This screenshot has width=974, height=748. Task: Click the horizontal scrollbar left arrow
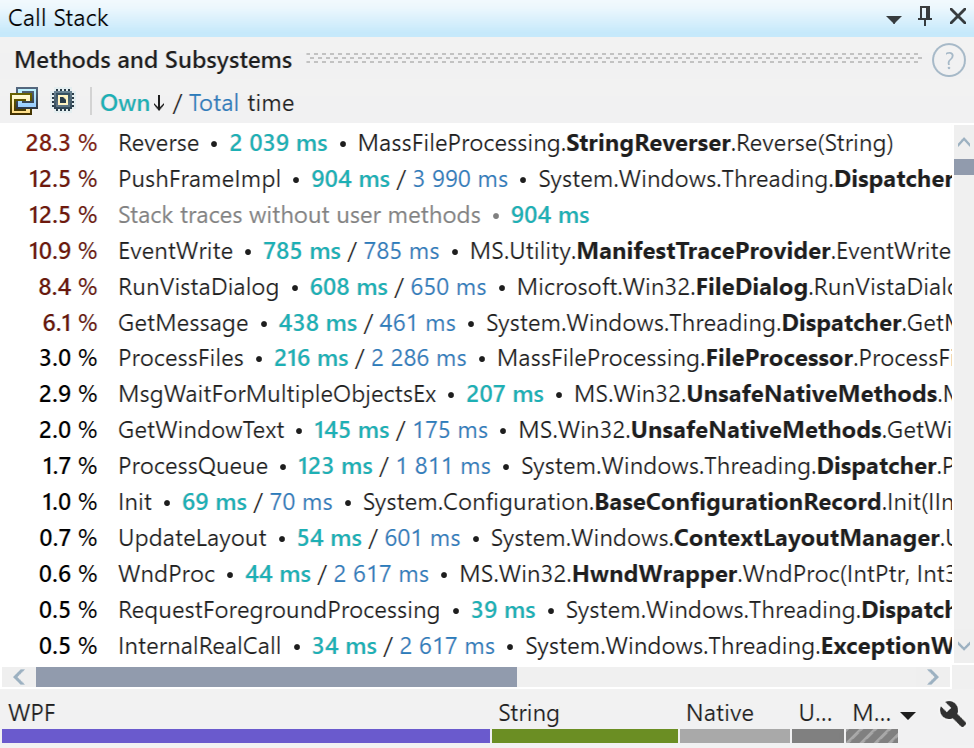(19, 677)
